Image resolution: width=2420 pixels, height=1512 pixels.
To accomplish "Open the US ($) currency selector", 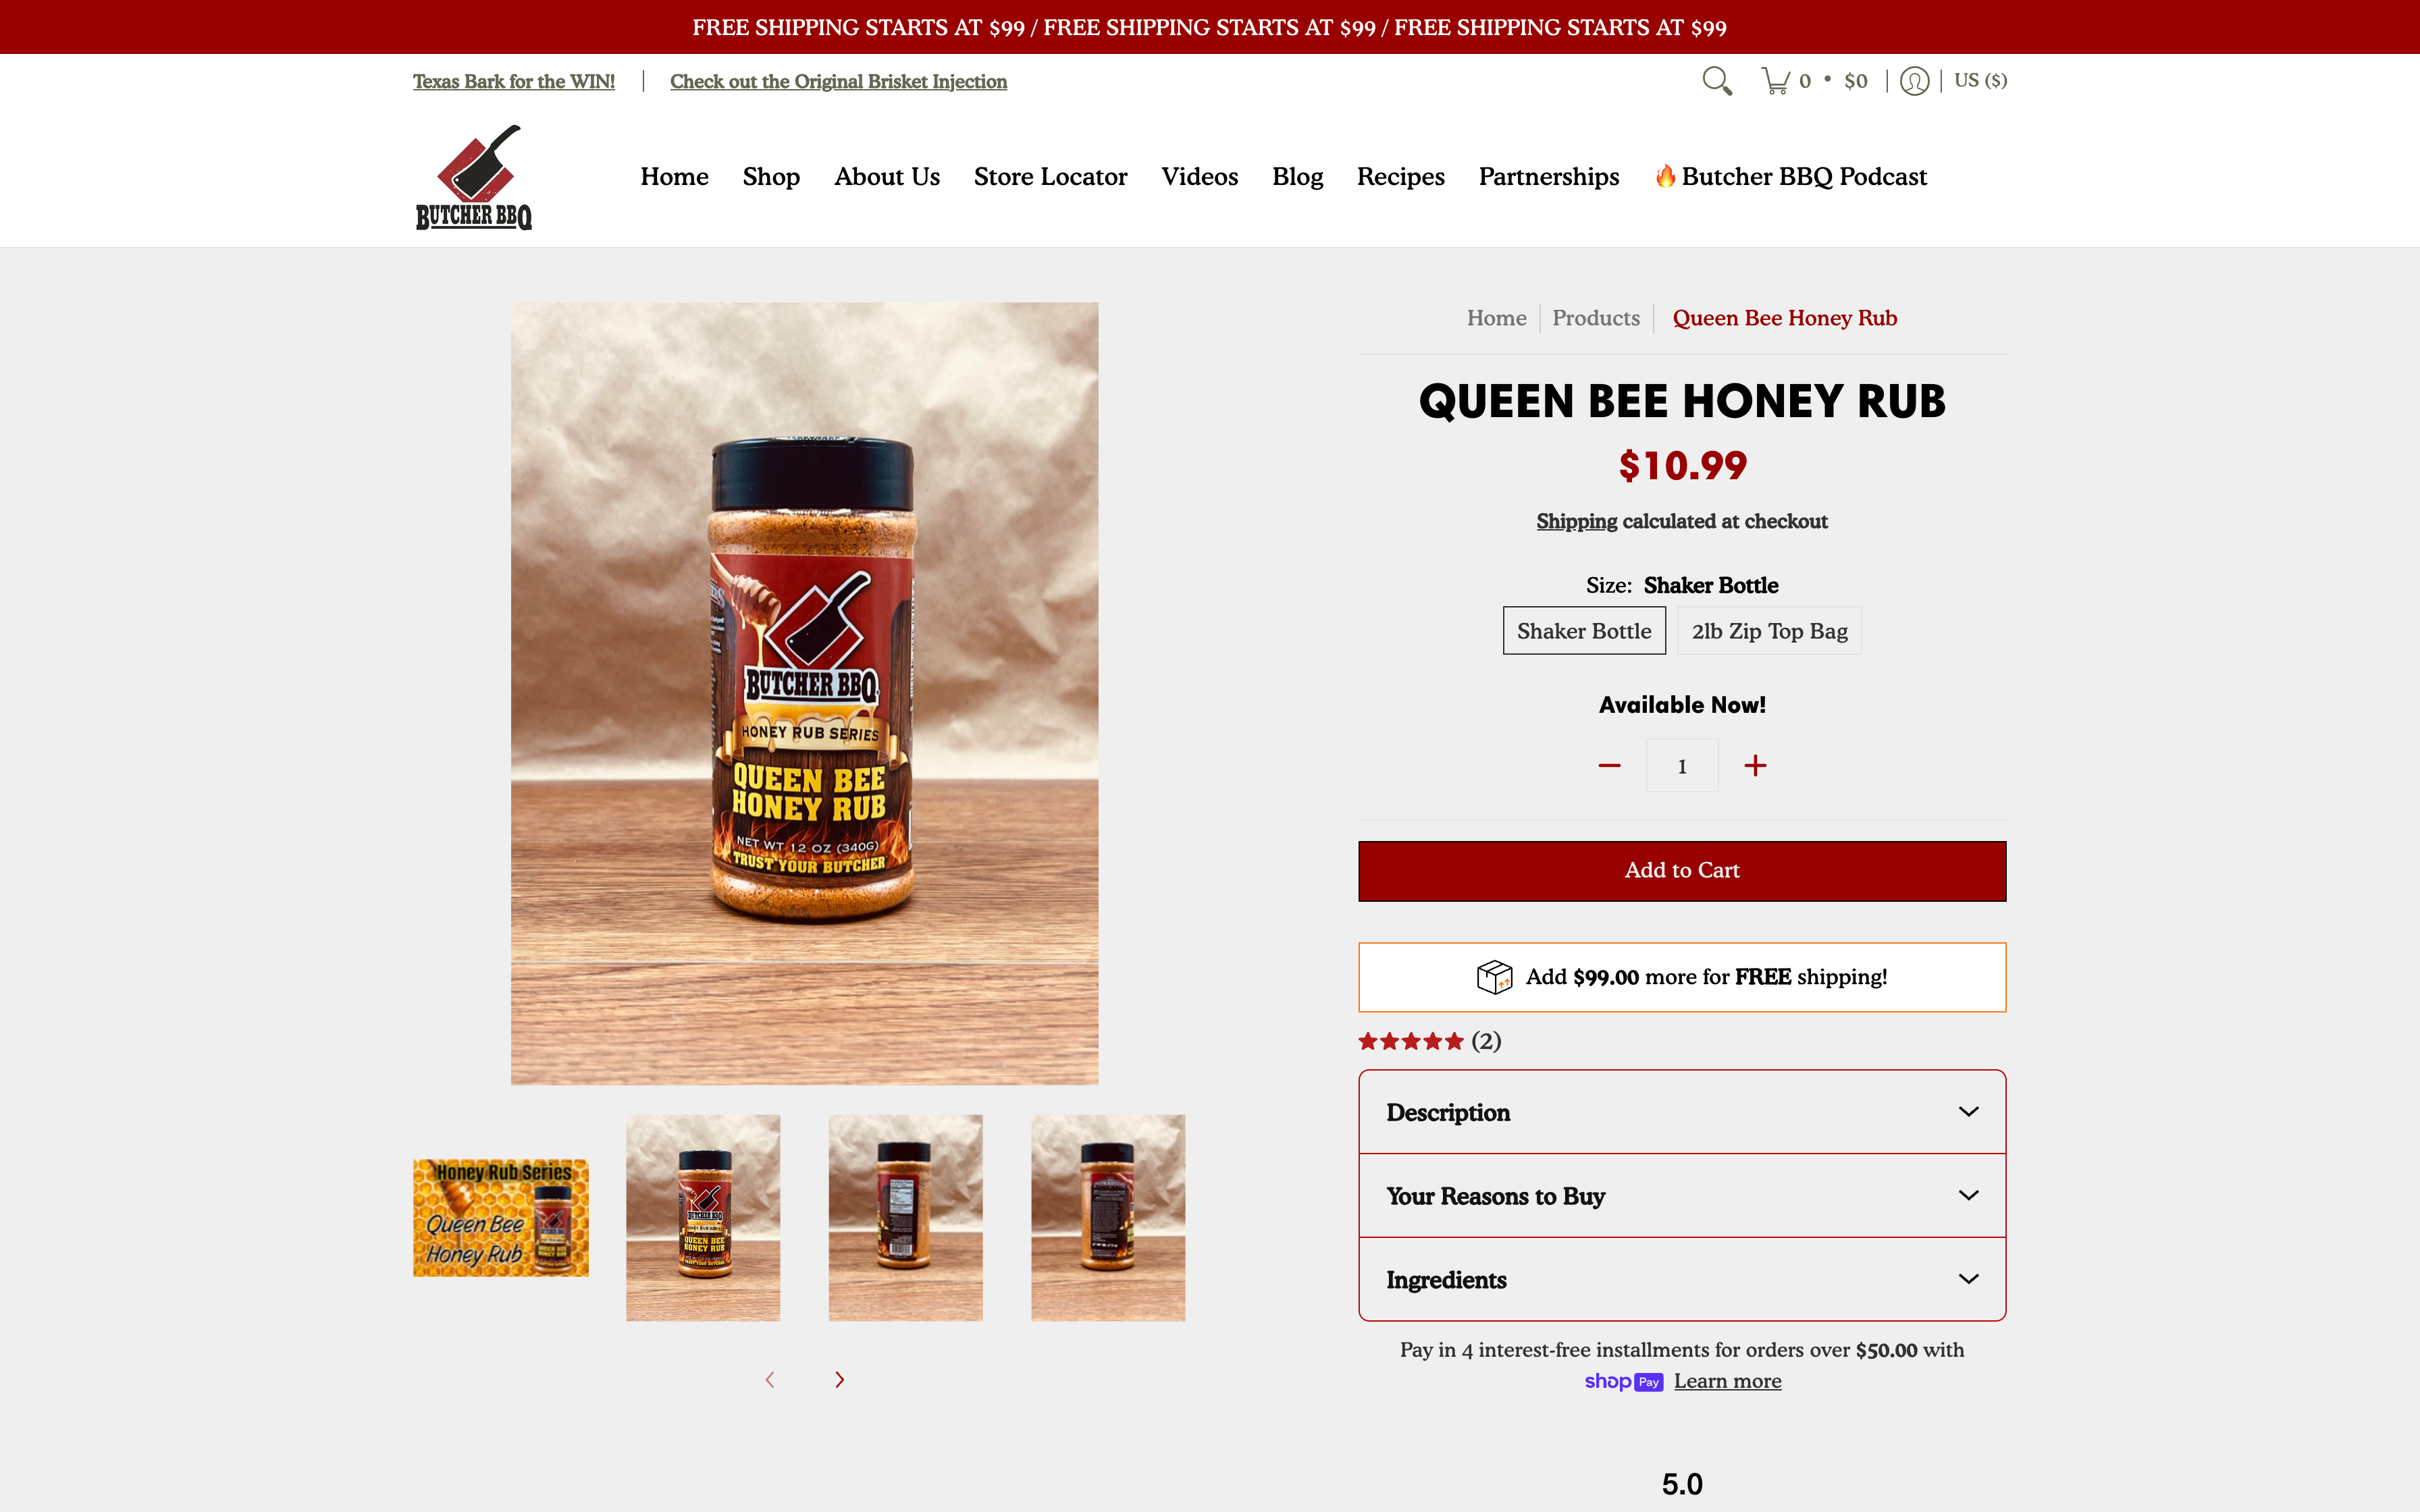I will pos(1980,80).
